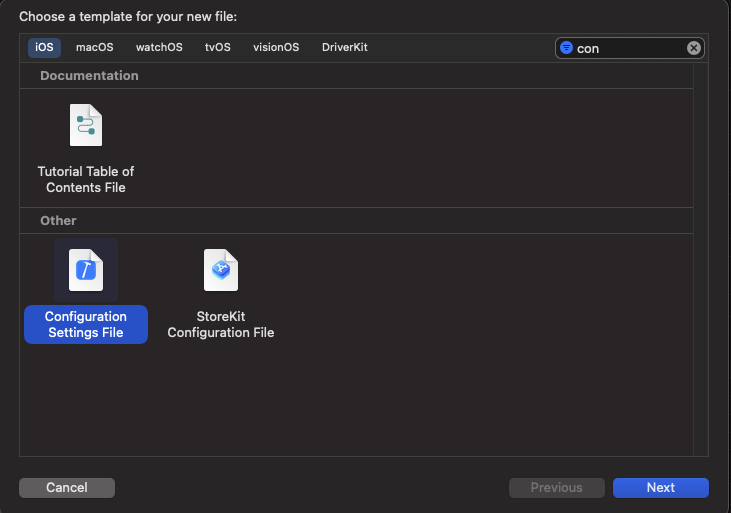Click the Cancel button
The width and height of the screenshot is (731, 513).
(x=67, y=488)
